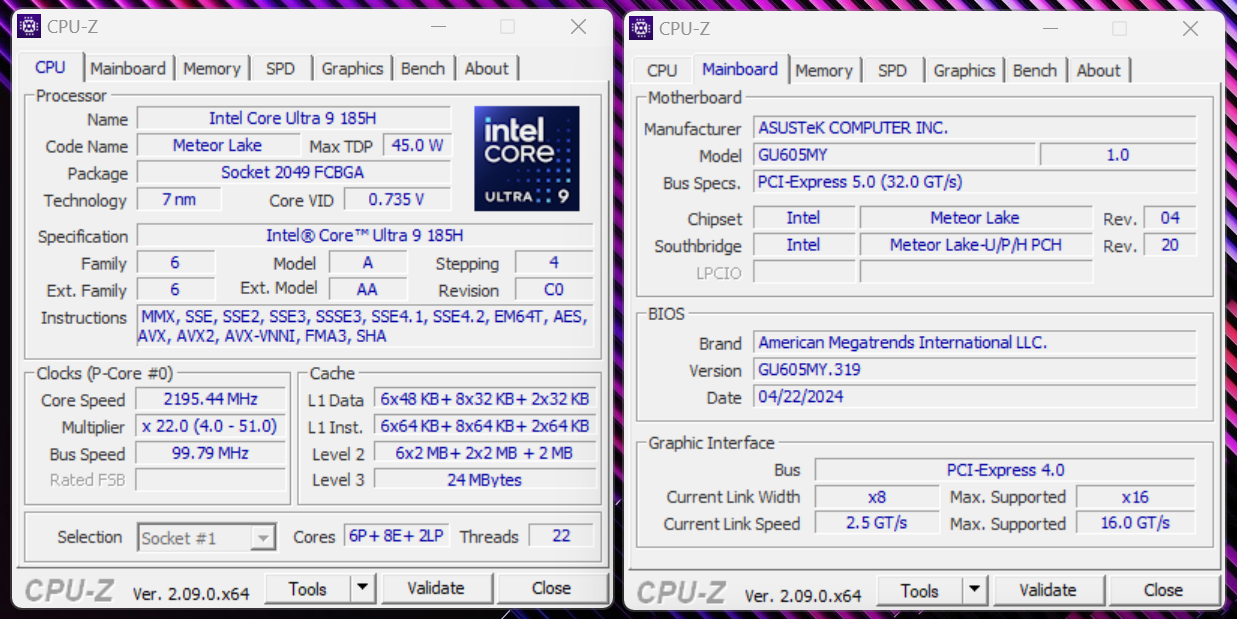
Task: Click the Manufacturer value 'ASUSTeK COMPUTER INC.'
Action: [974, 128]
